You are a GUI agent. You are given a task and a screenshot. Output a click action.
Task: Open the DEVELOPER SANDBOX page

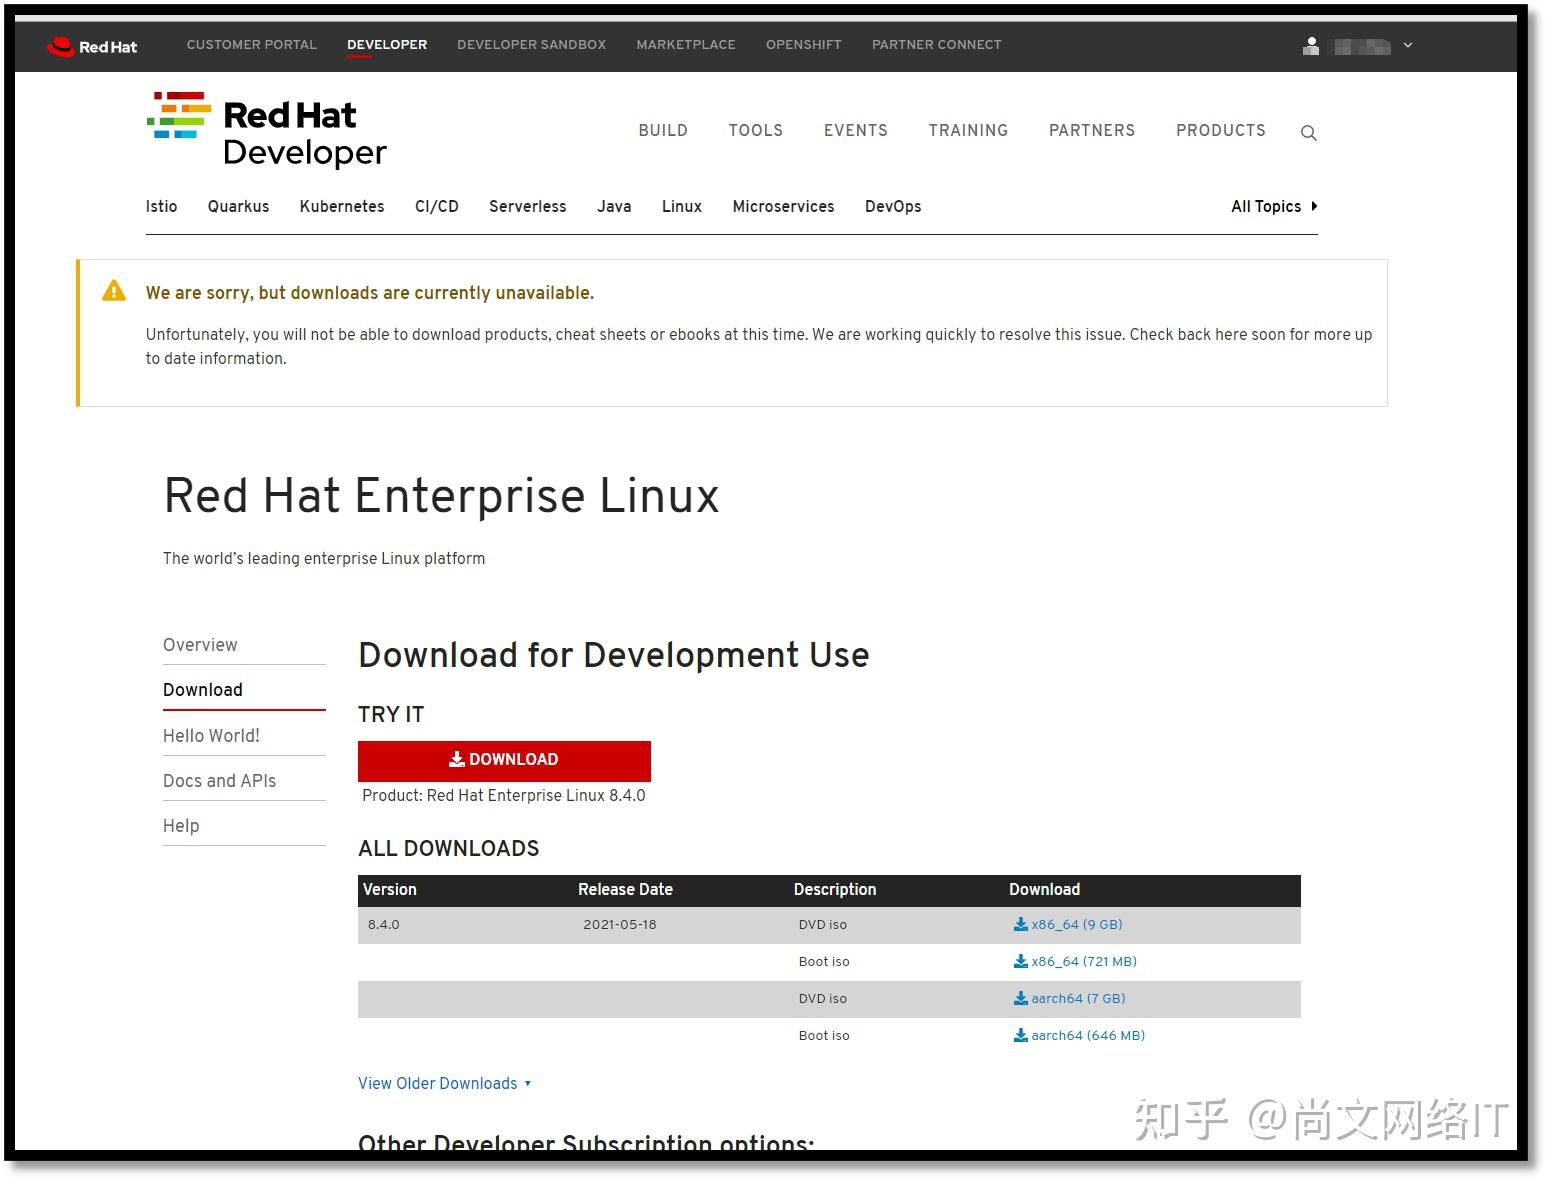531,44
